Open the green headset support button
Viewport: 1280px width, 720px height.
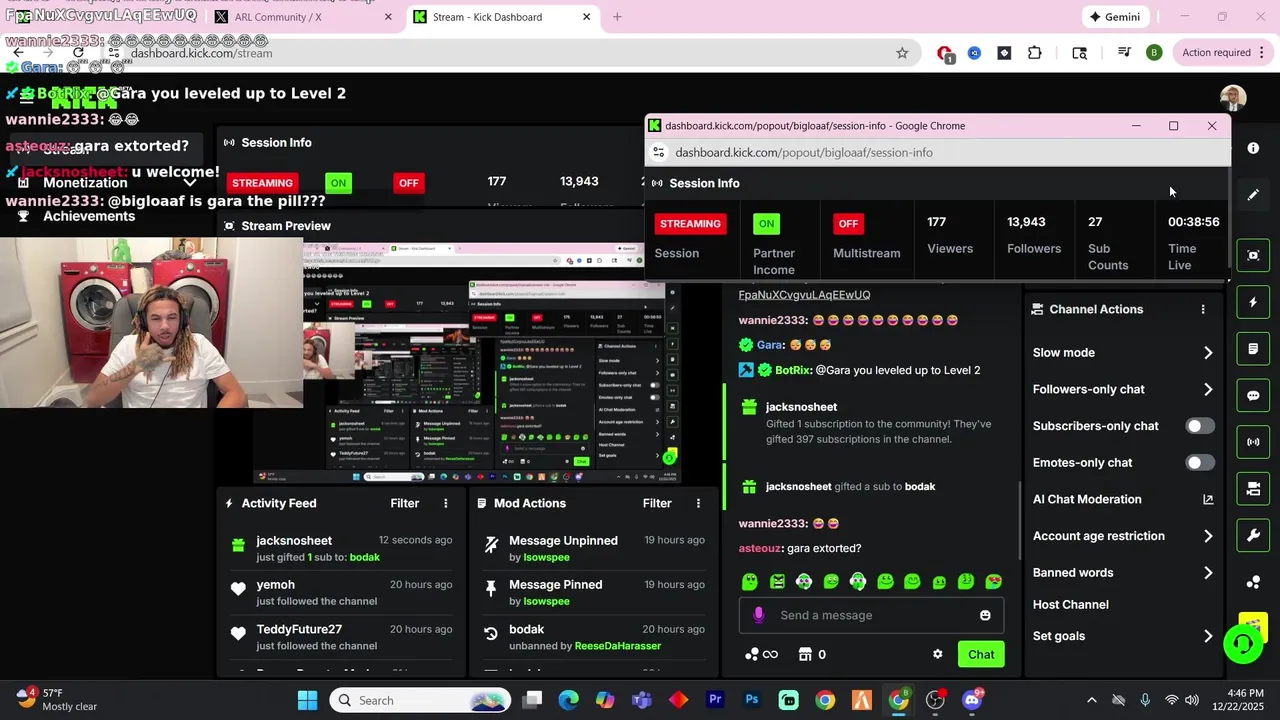pyautogui.click(x=1243, y=644)
